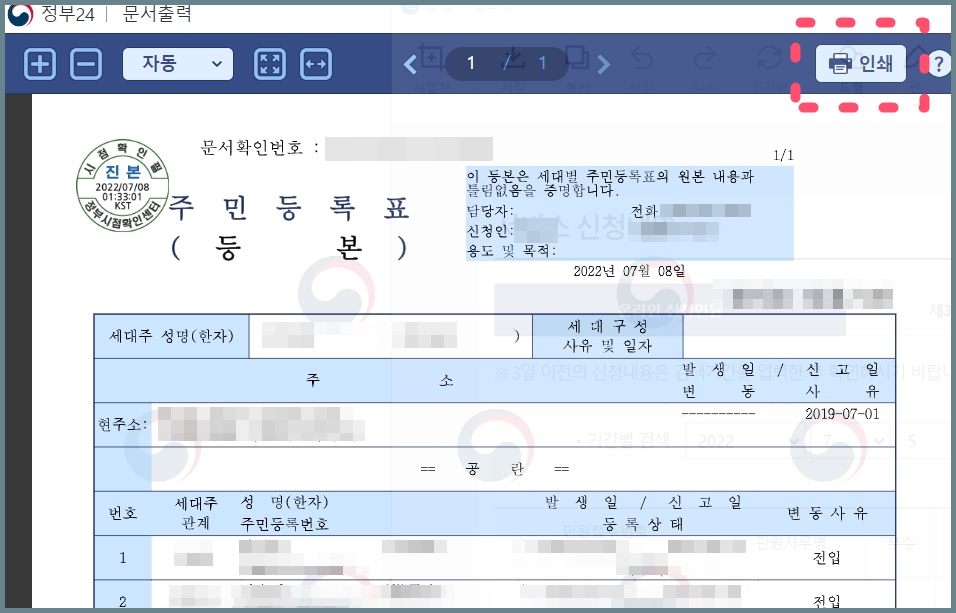Expand the month dropdown showing 7
This screenshot has height=613, width=956.
coord(852,440)
